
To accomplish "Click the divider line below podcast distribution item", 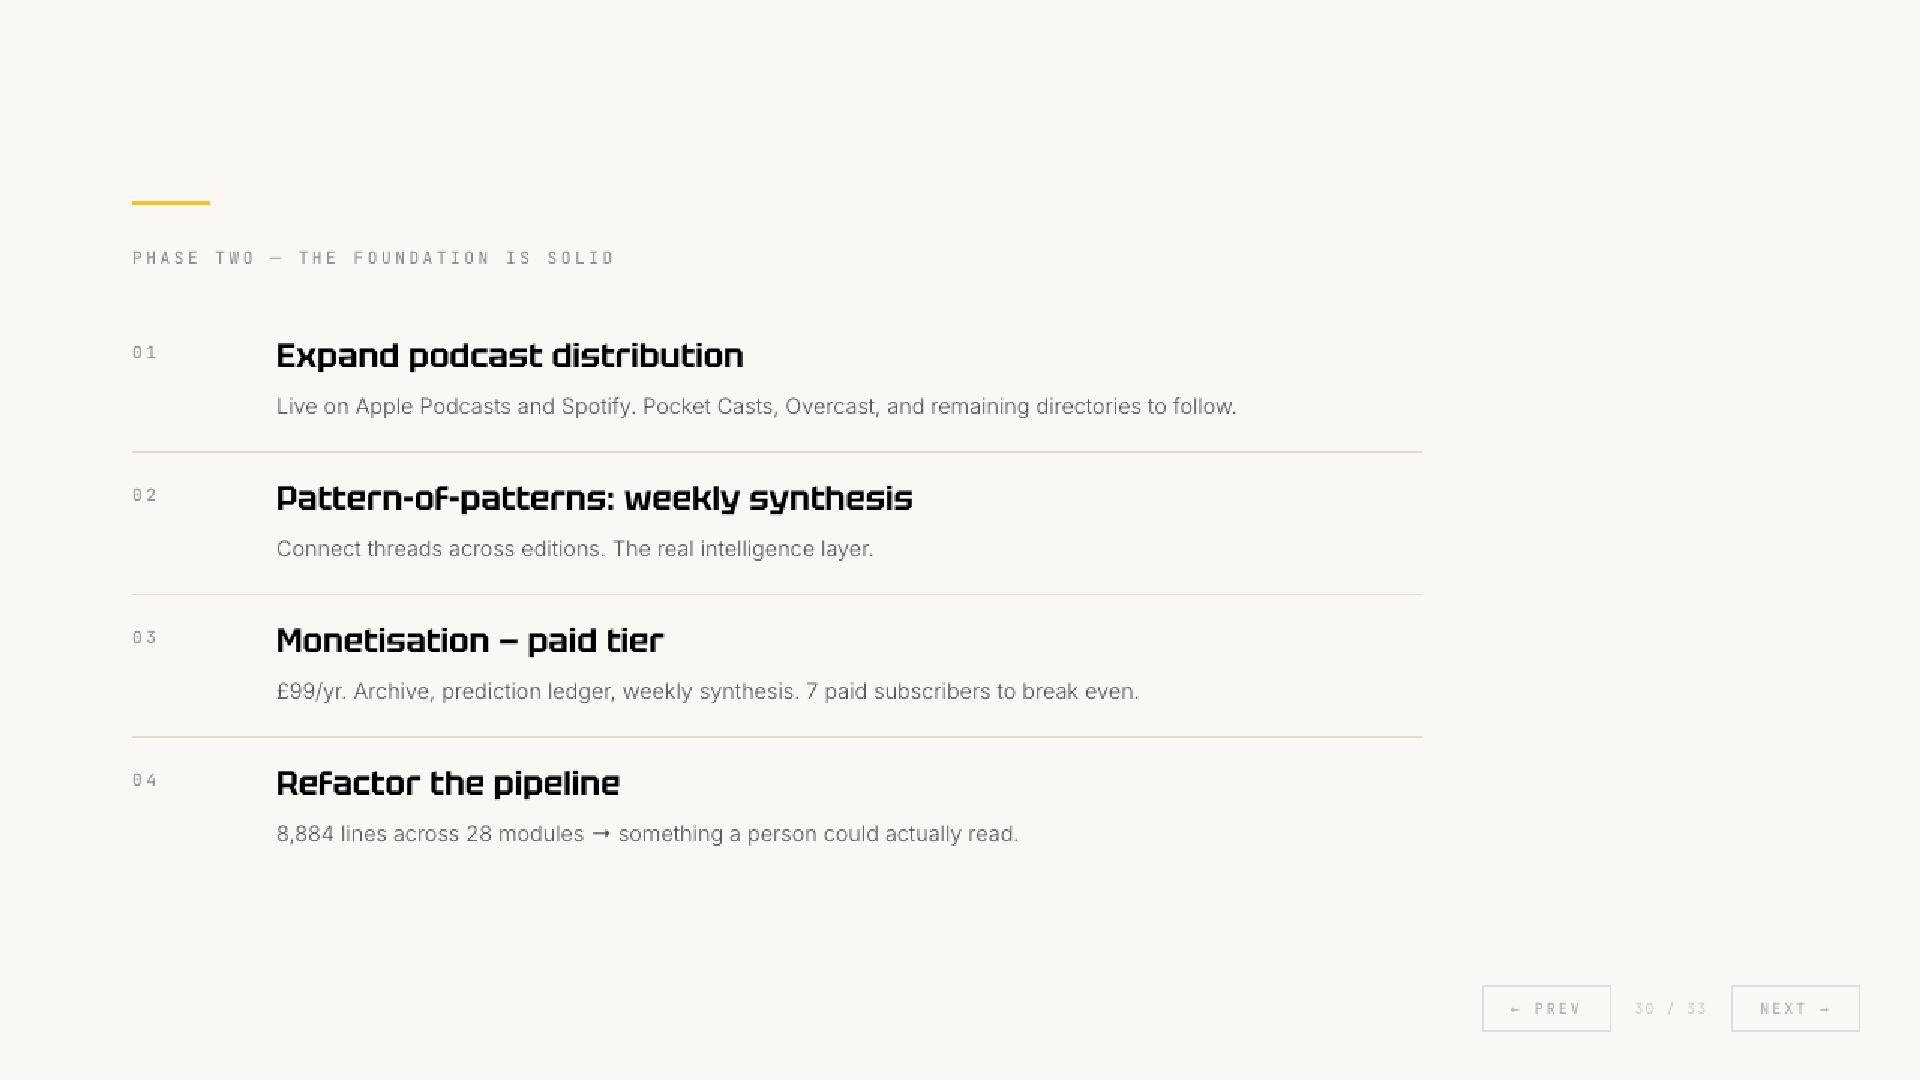I will [x=777, y=452].
